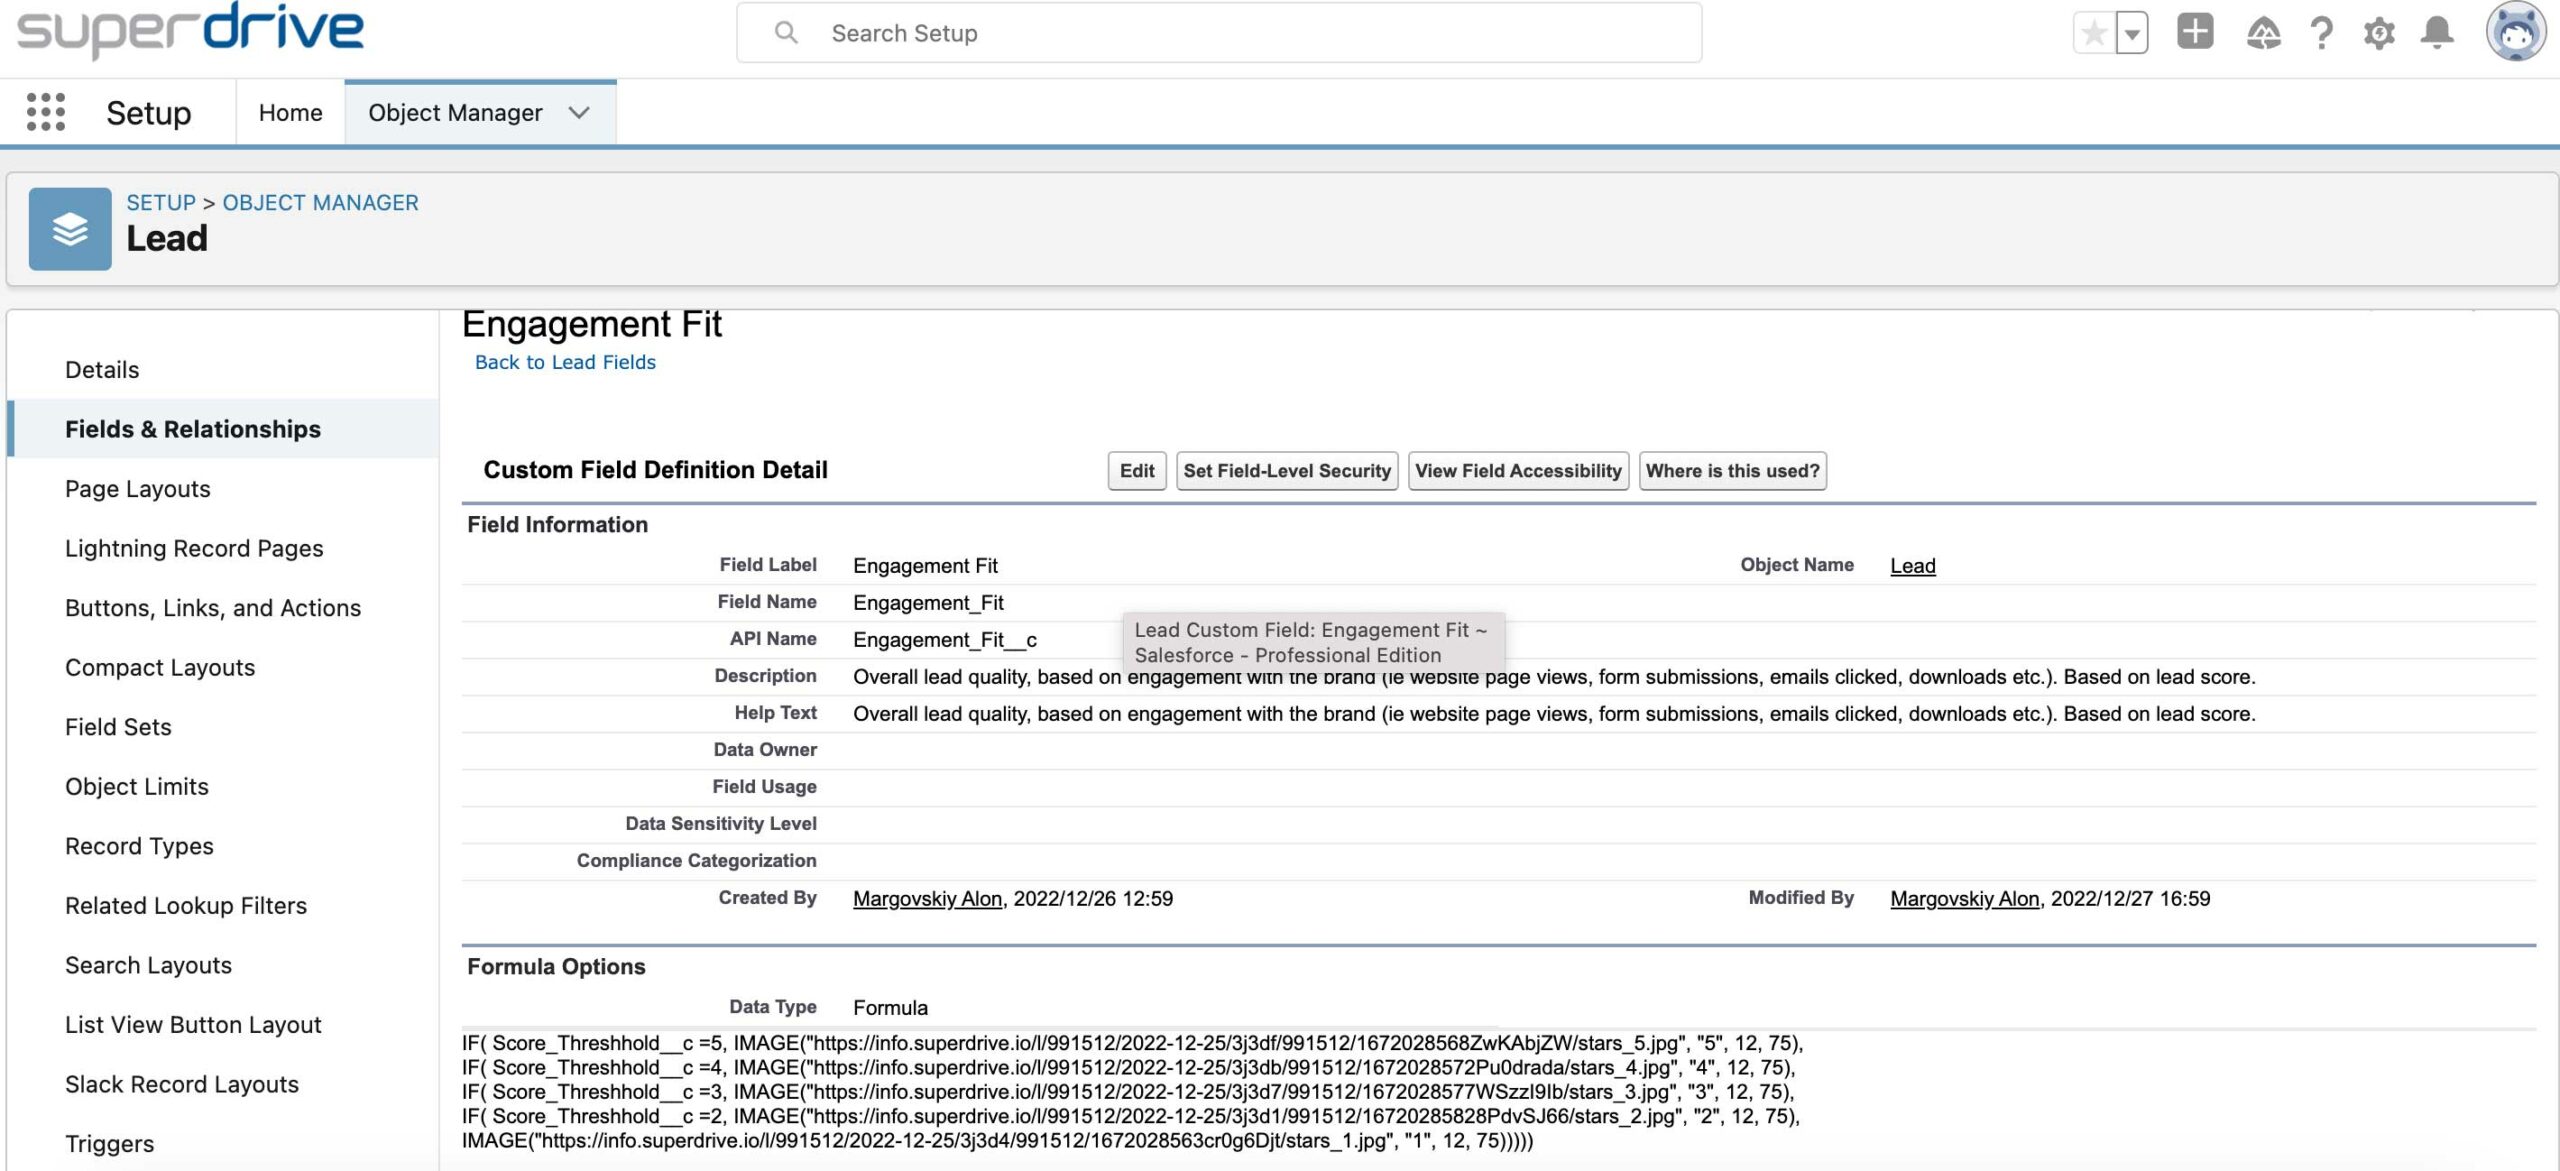The height and width of the screenshot is (1171, 2560).
Task: Open Search Layouts in sidebar
Action: click(x=148, y=965)
